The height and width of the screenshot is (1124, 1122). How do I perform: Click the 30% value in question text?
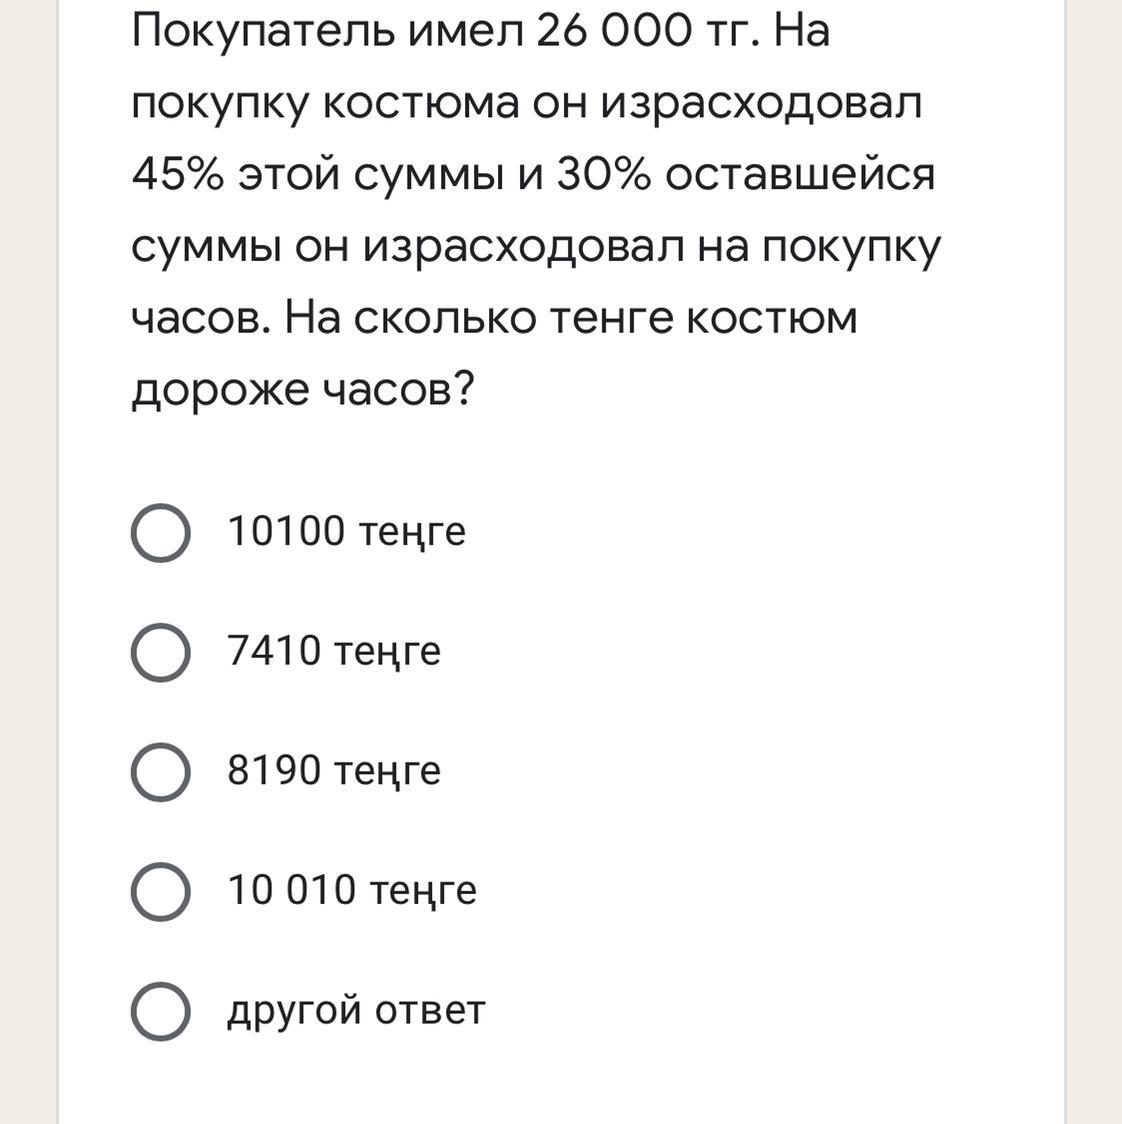604,175
